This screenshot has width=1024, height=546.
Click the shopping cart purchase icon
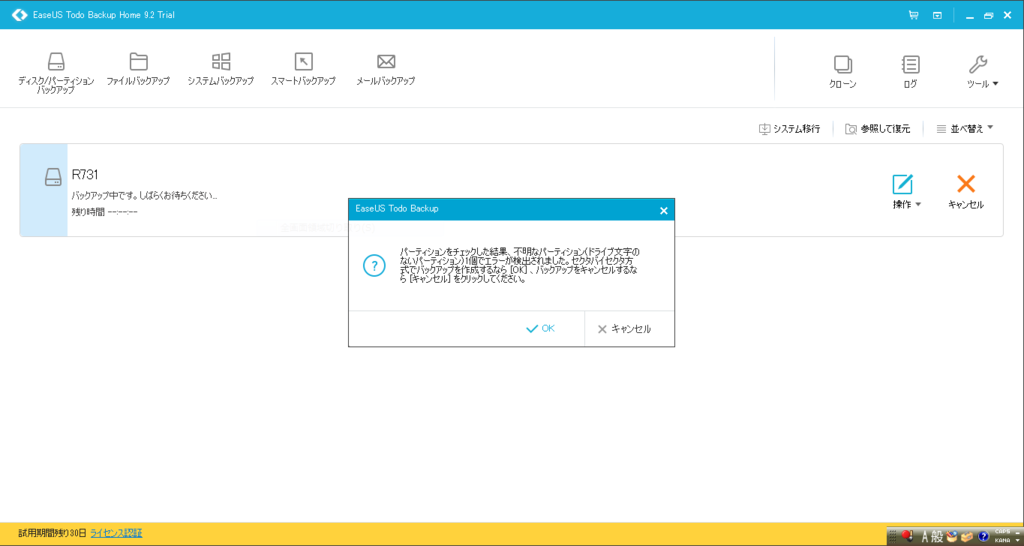913,15
